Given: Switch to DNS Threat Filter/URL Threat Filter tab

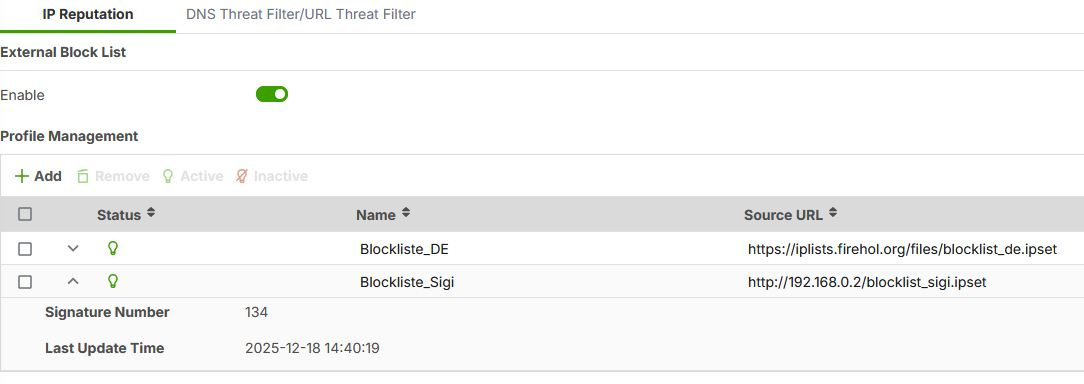Looking at the screenshot, I should click(301, 15).
